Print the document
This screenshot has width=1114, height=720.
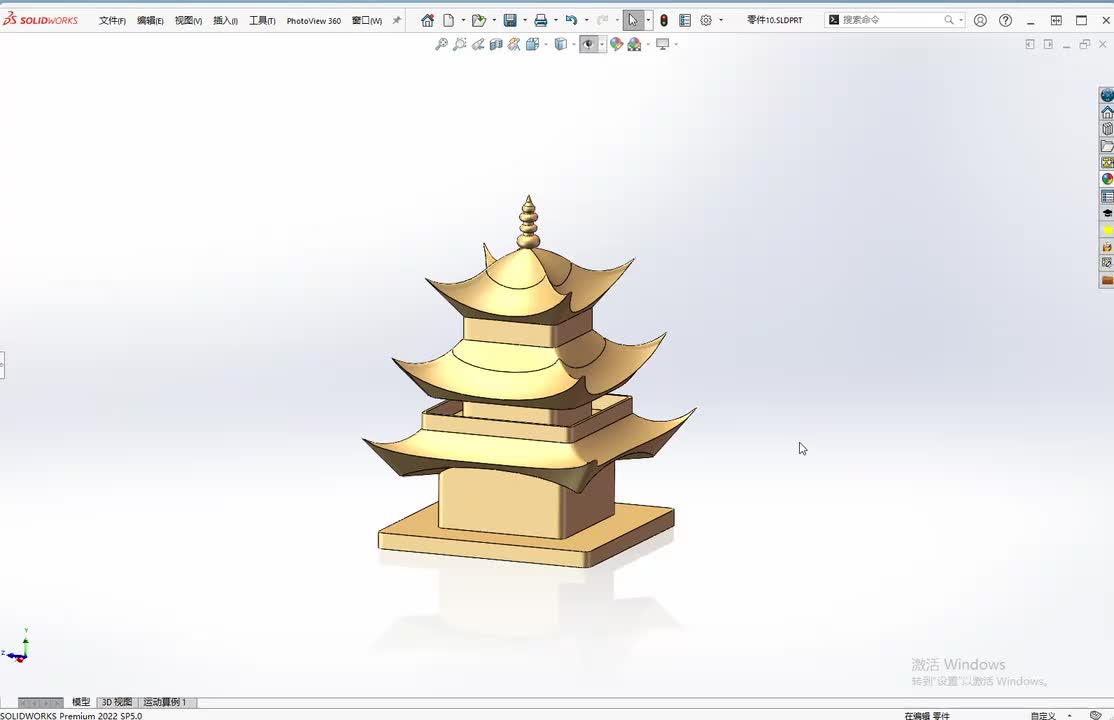(541, 21)
